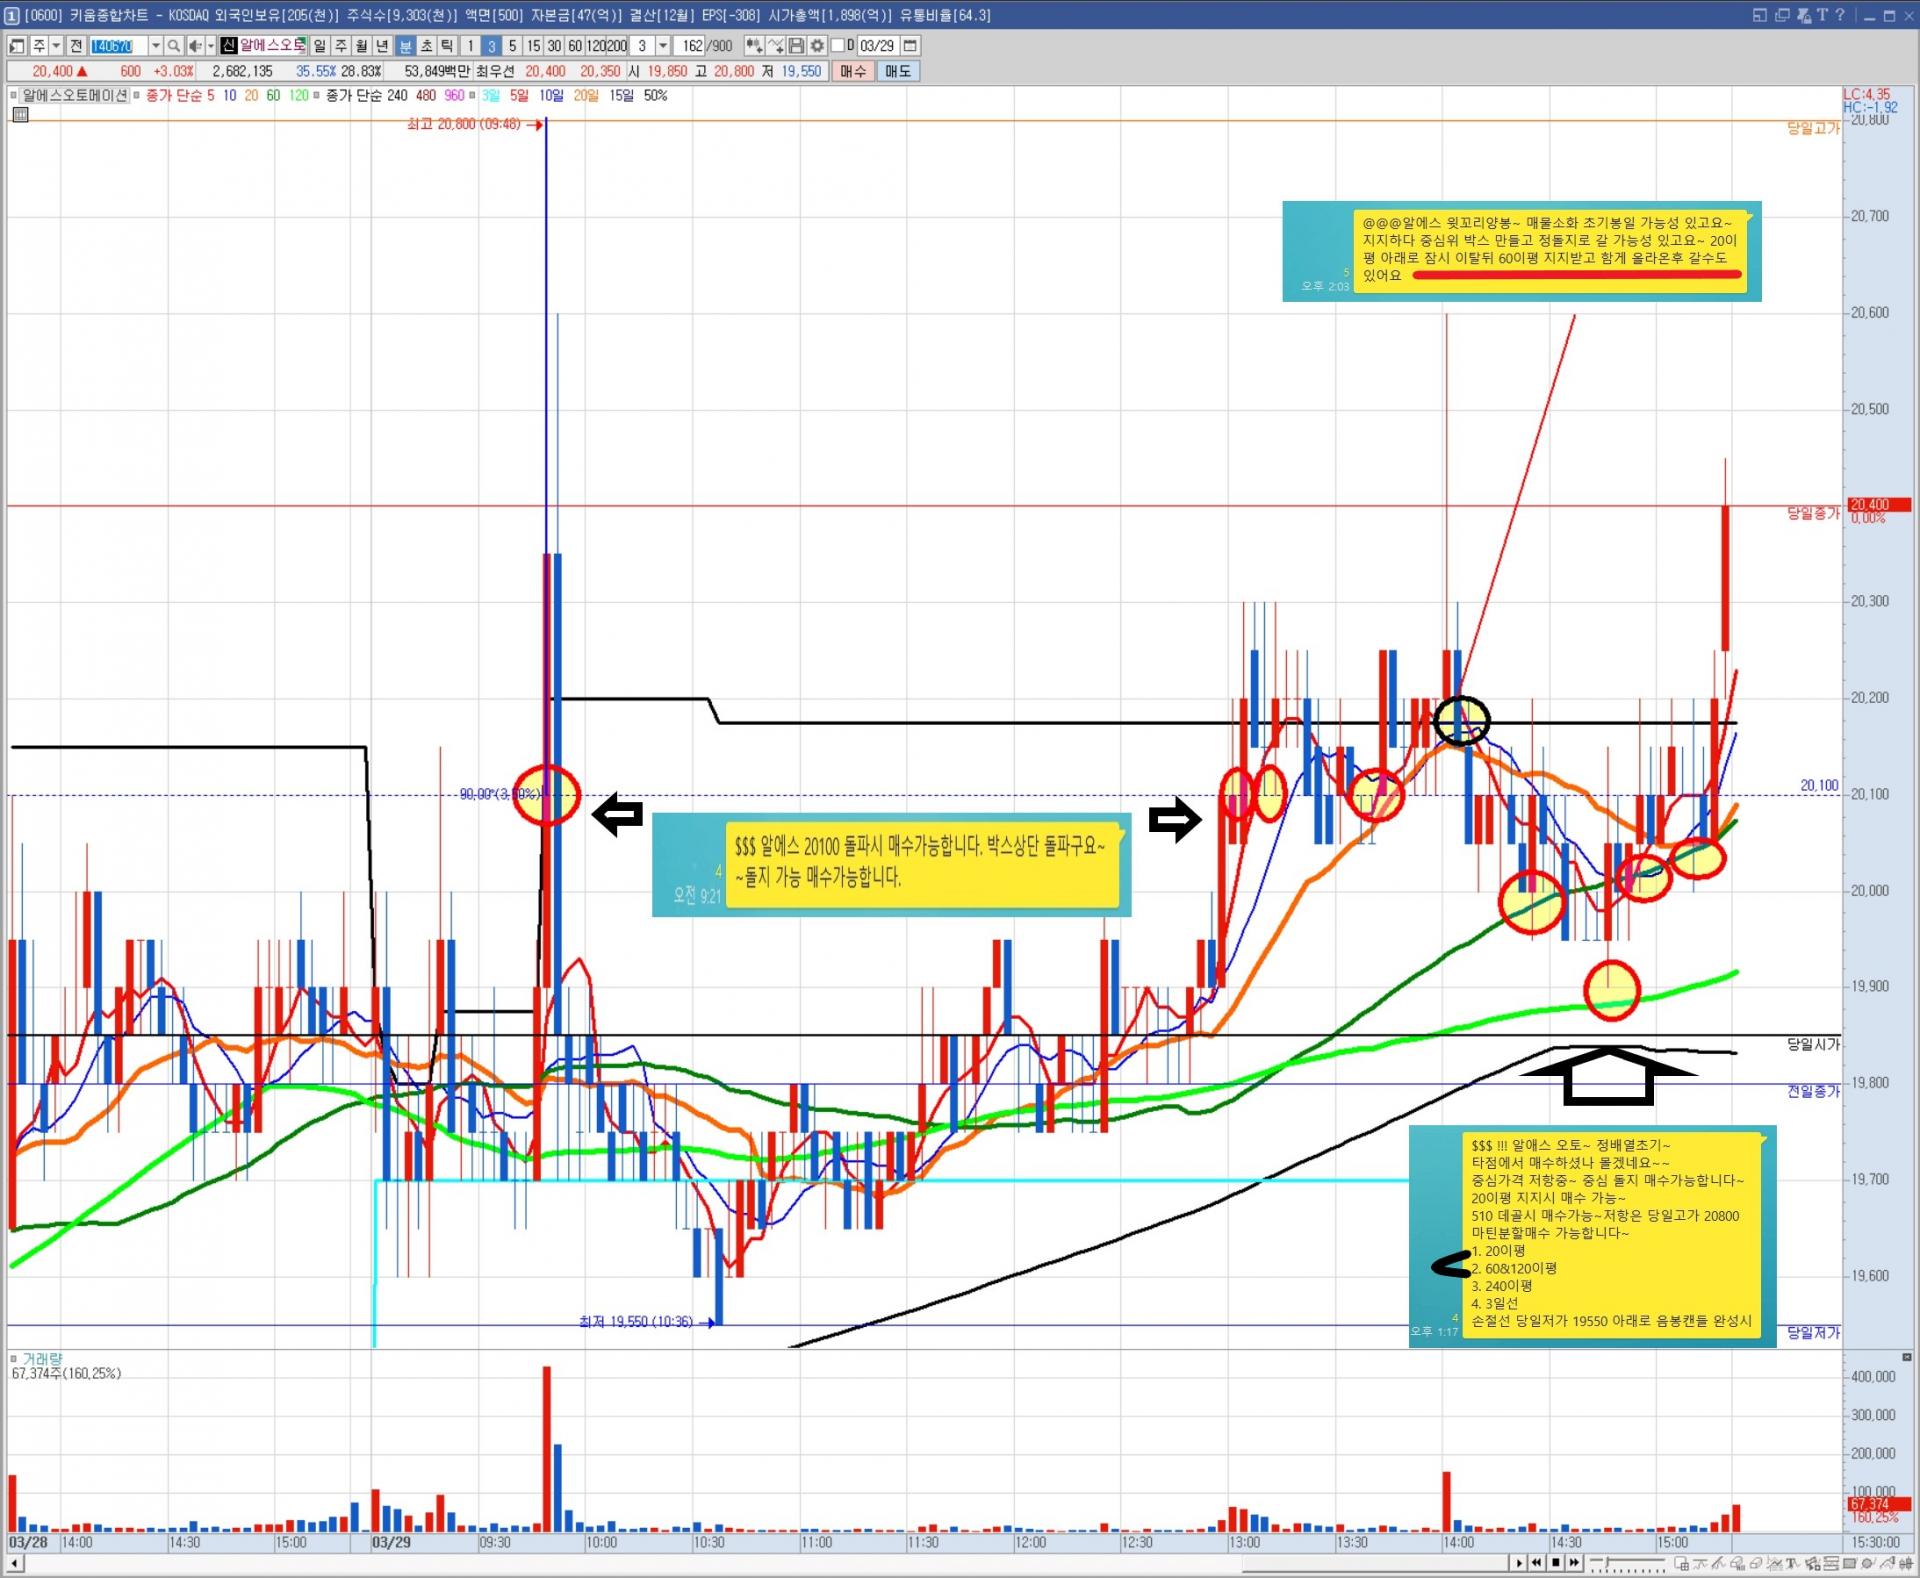Click the save chart floppy icon

796,46
